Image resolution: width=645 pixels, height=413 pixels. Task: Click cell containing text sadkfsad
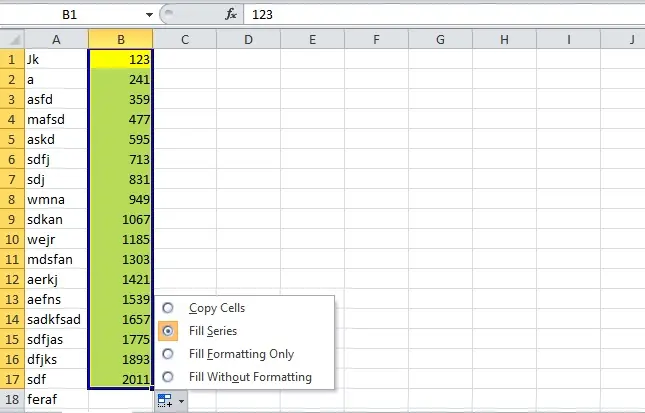pos(56,319)
